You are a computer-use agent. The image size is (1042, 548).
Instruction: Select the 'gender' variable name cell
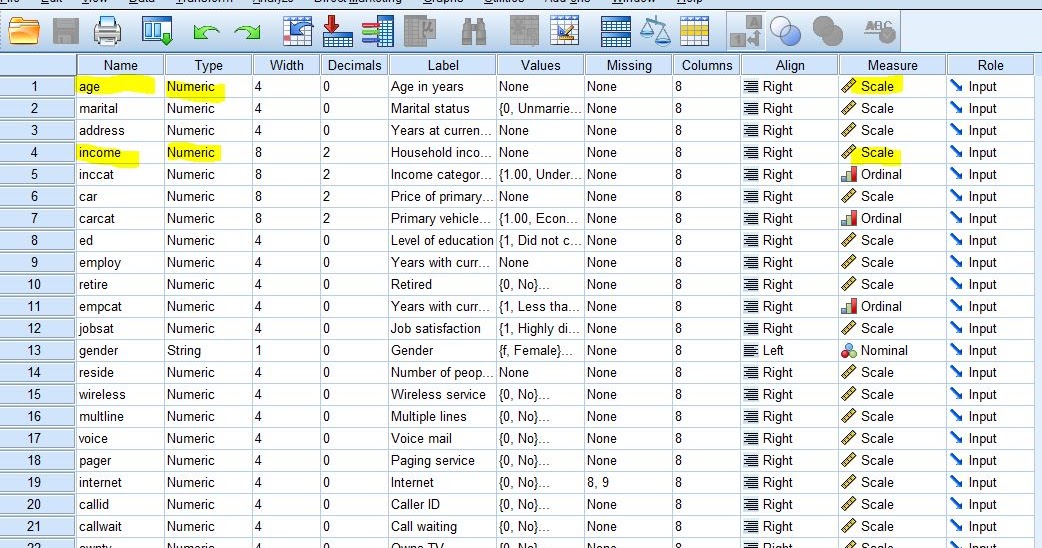[120, 351]
